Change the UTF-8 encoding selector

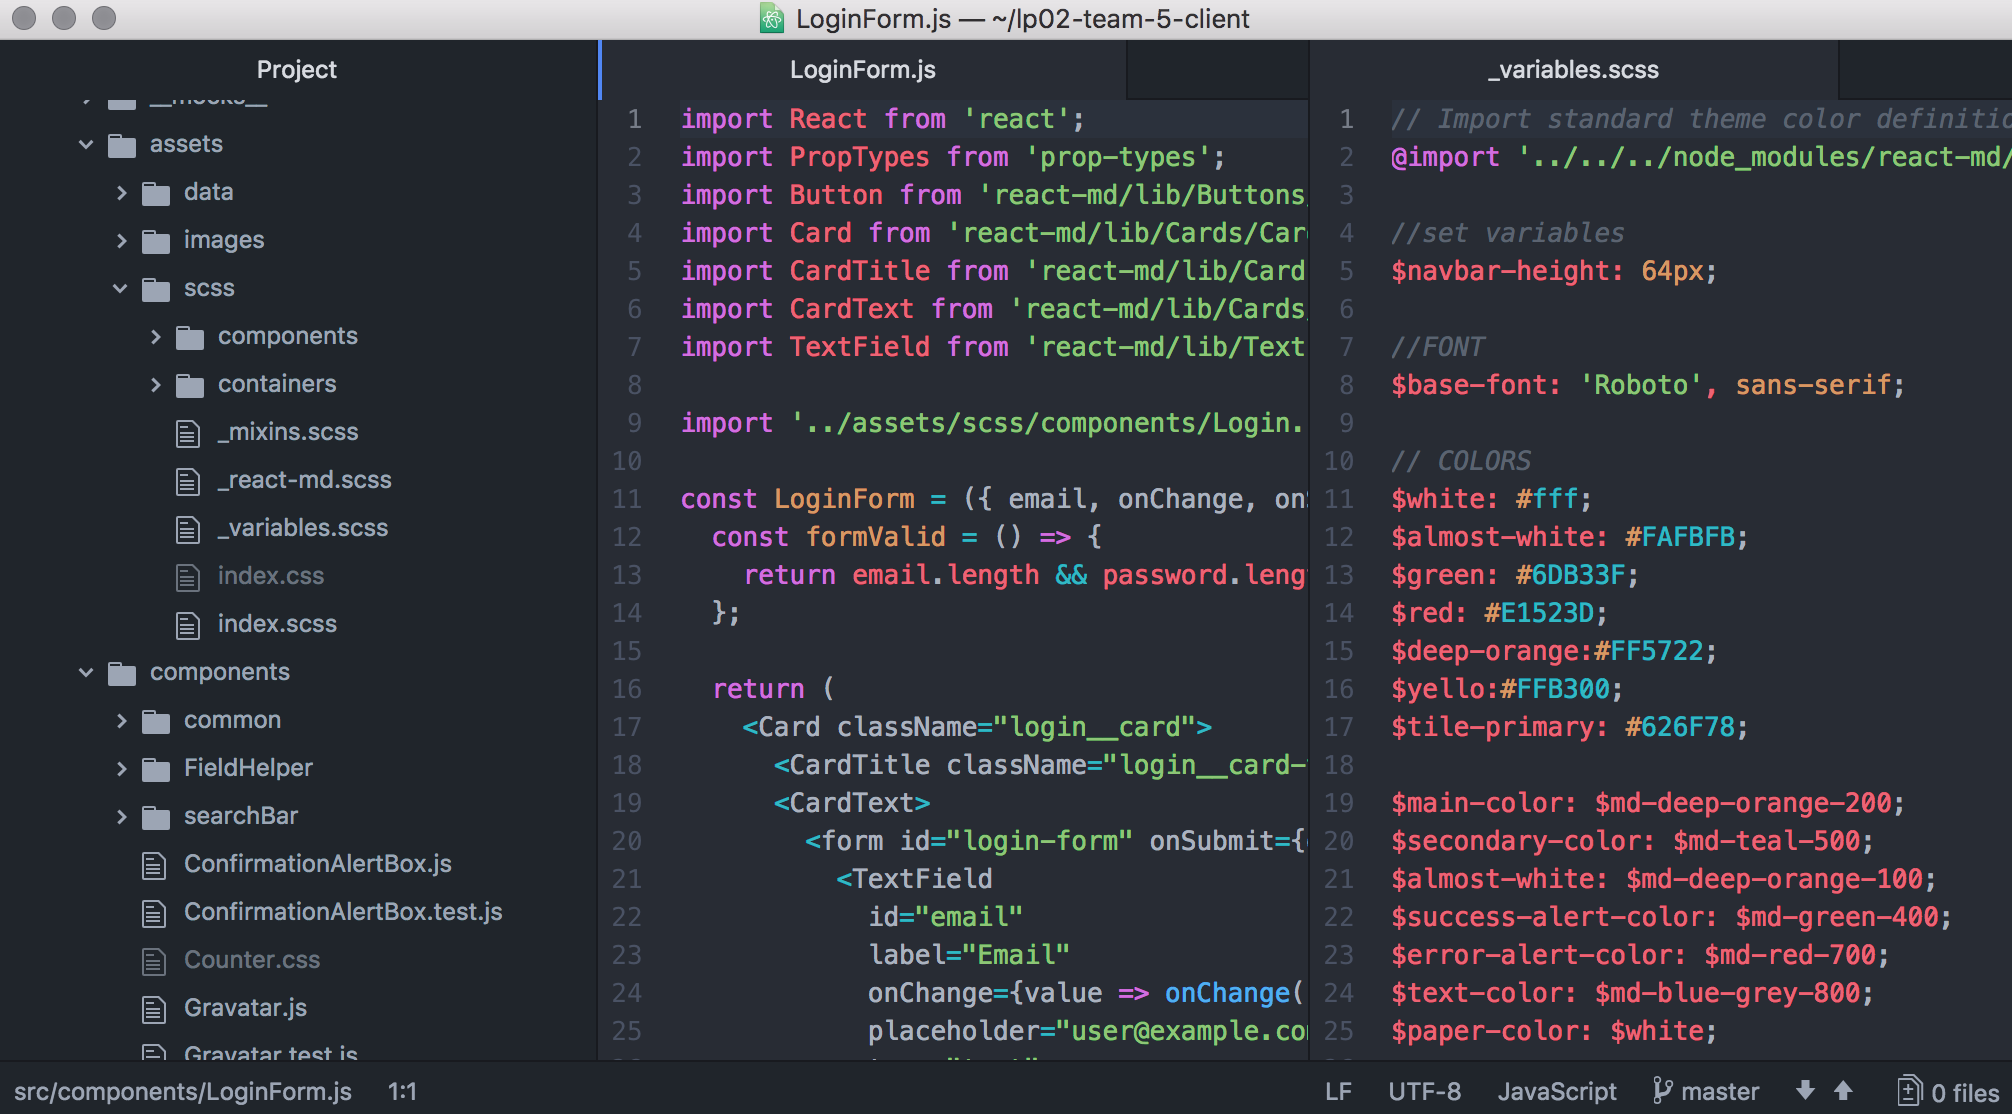click(x=1424, y=1092)
